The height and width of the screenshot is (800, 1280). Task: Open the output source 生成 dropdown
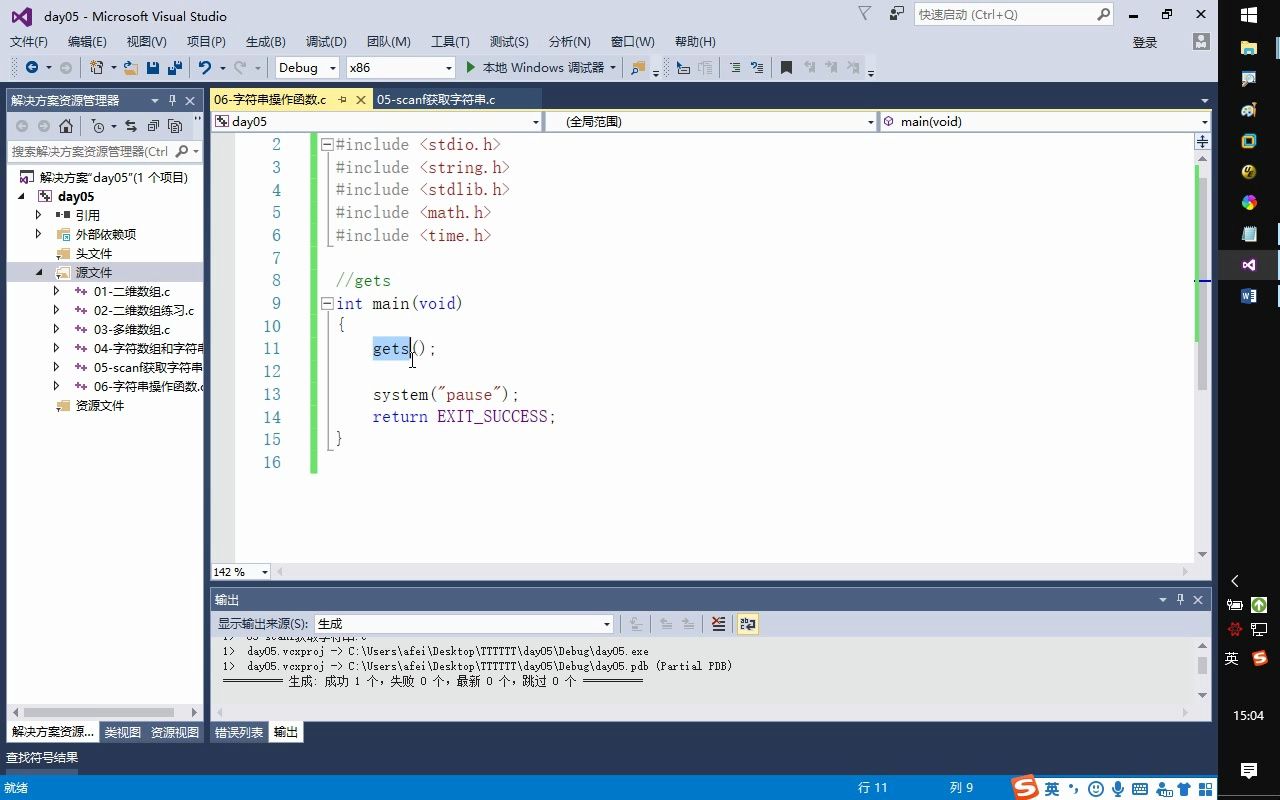[x=463, y=624]
